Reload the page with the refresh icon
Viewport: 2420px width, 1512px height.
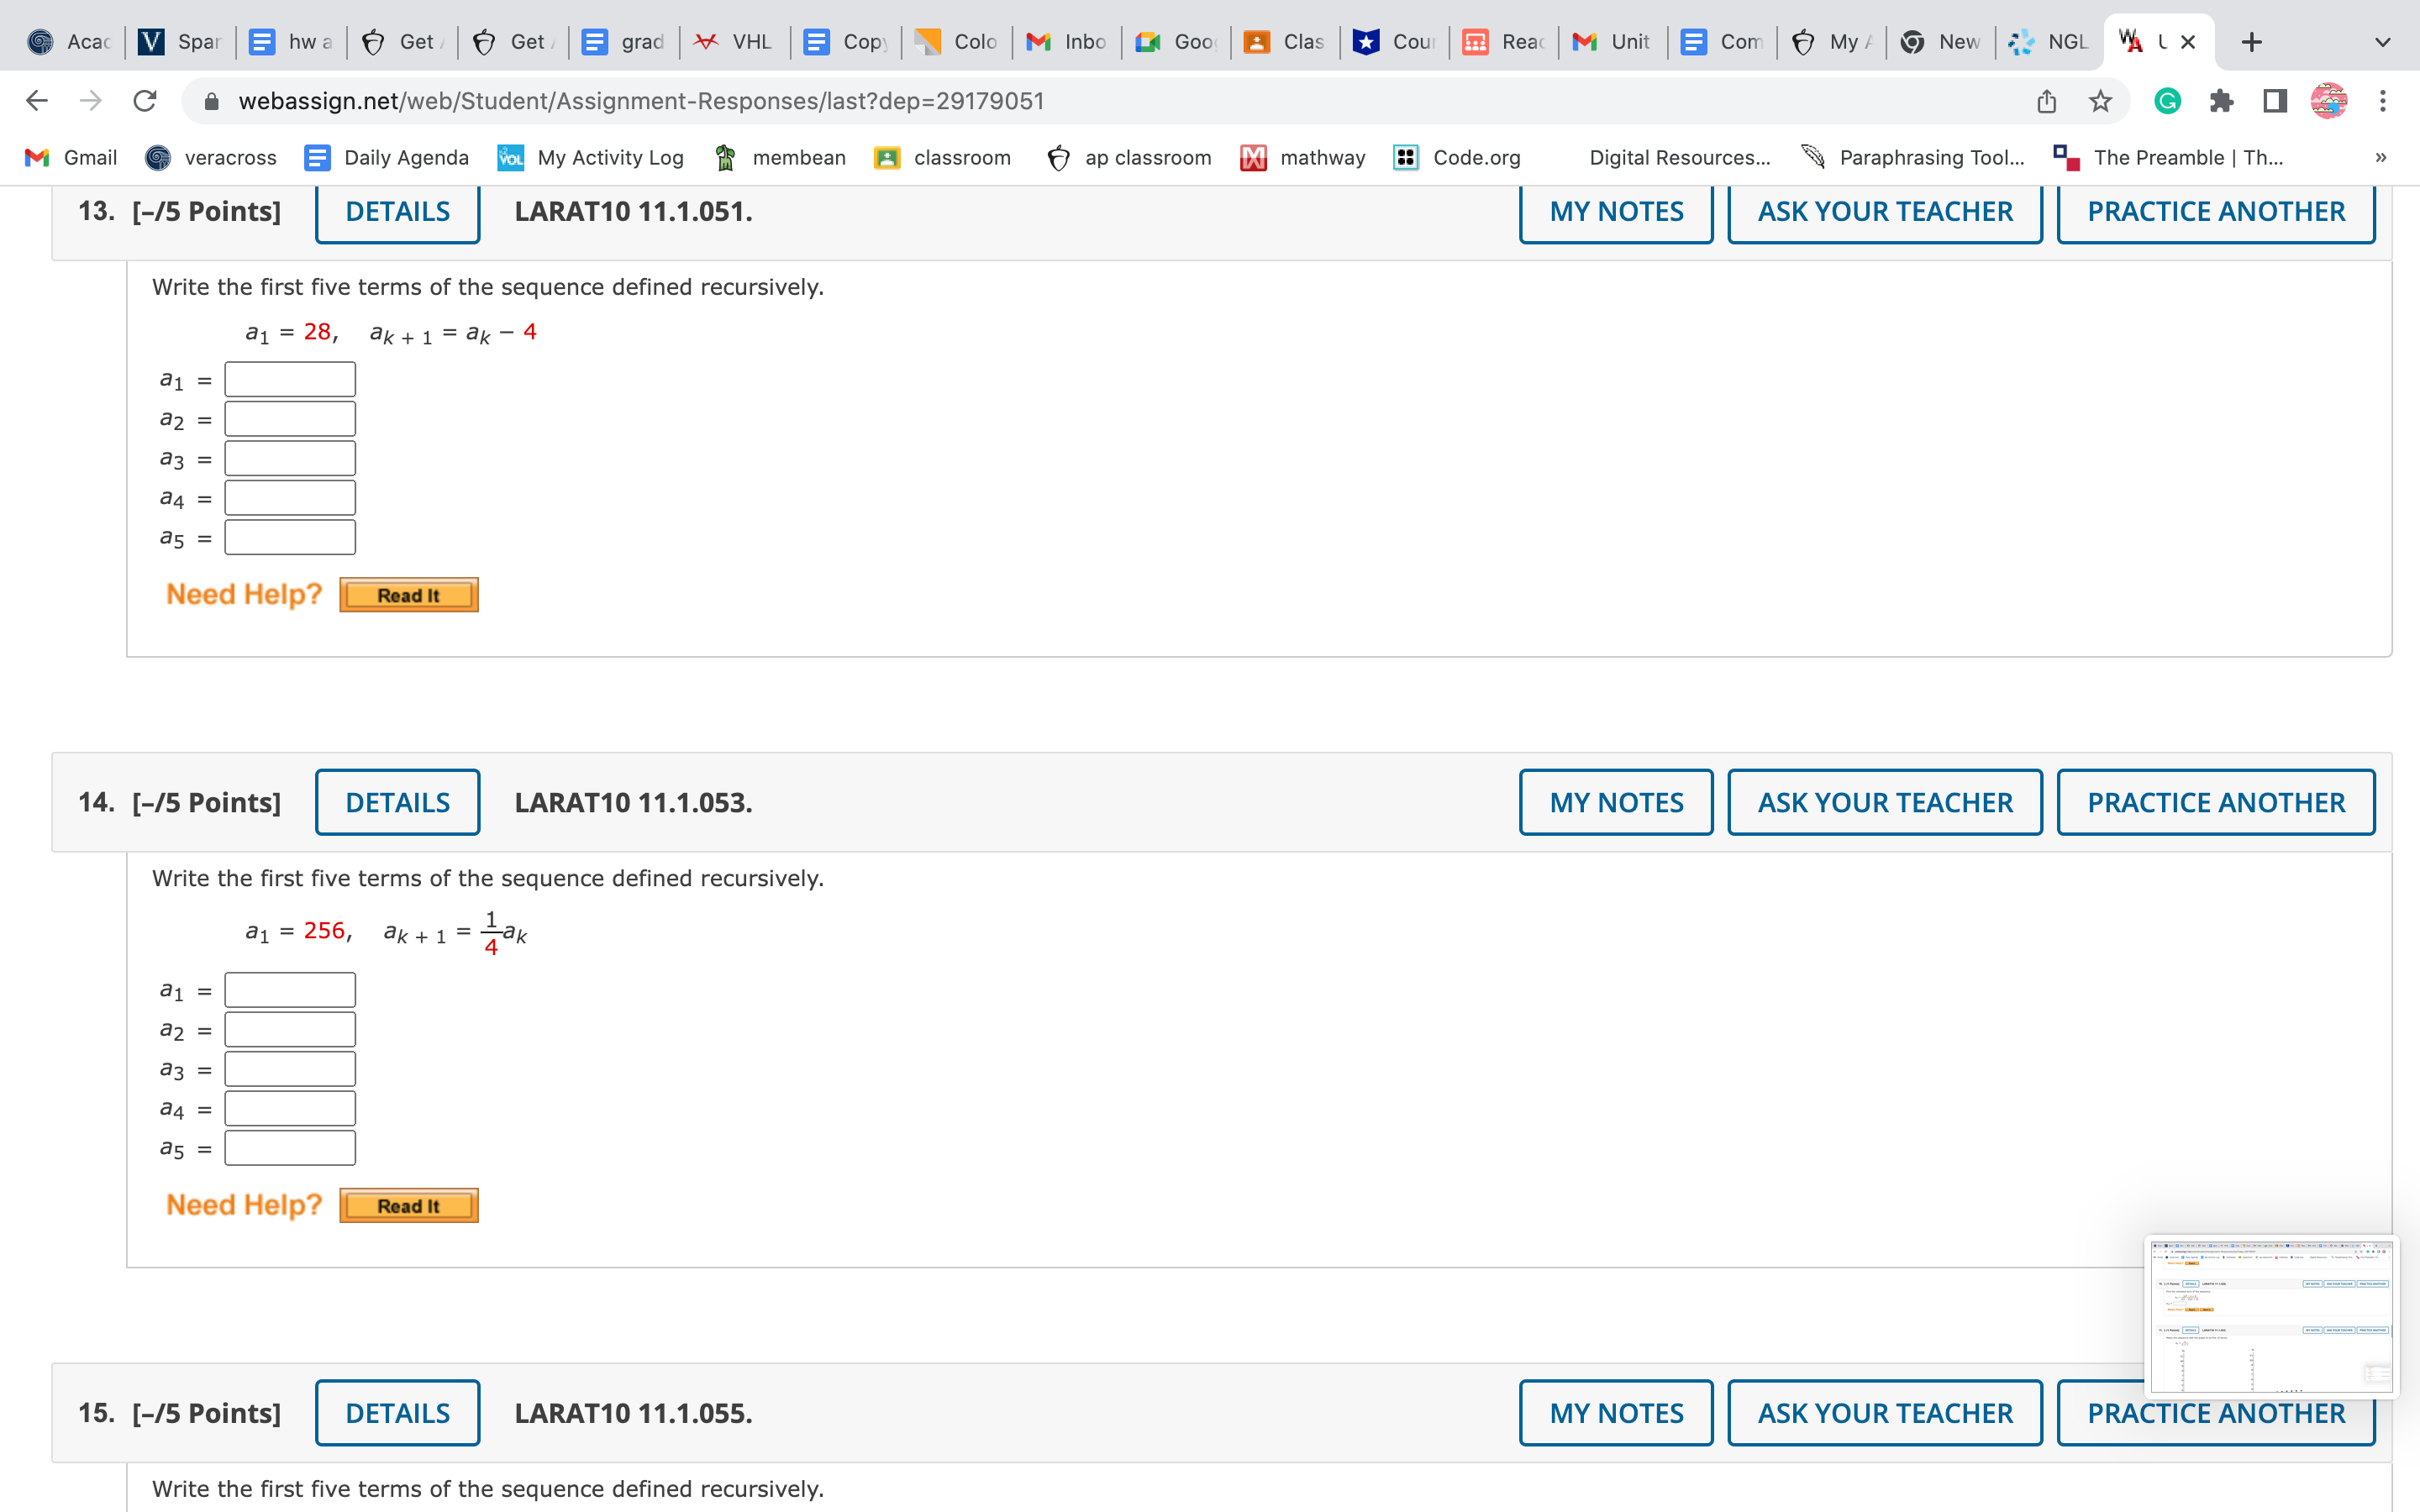click(145, 101)
